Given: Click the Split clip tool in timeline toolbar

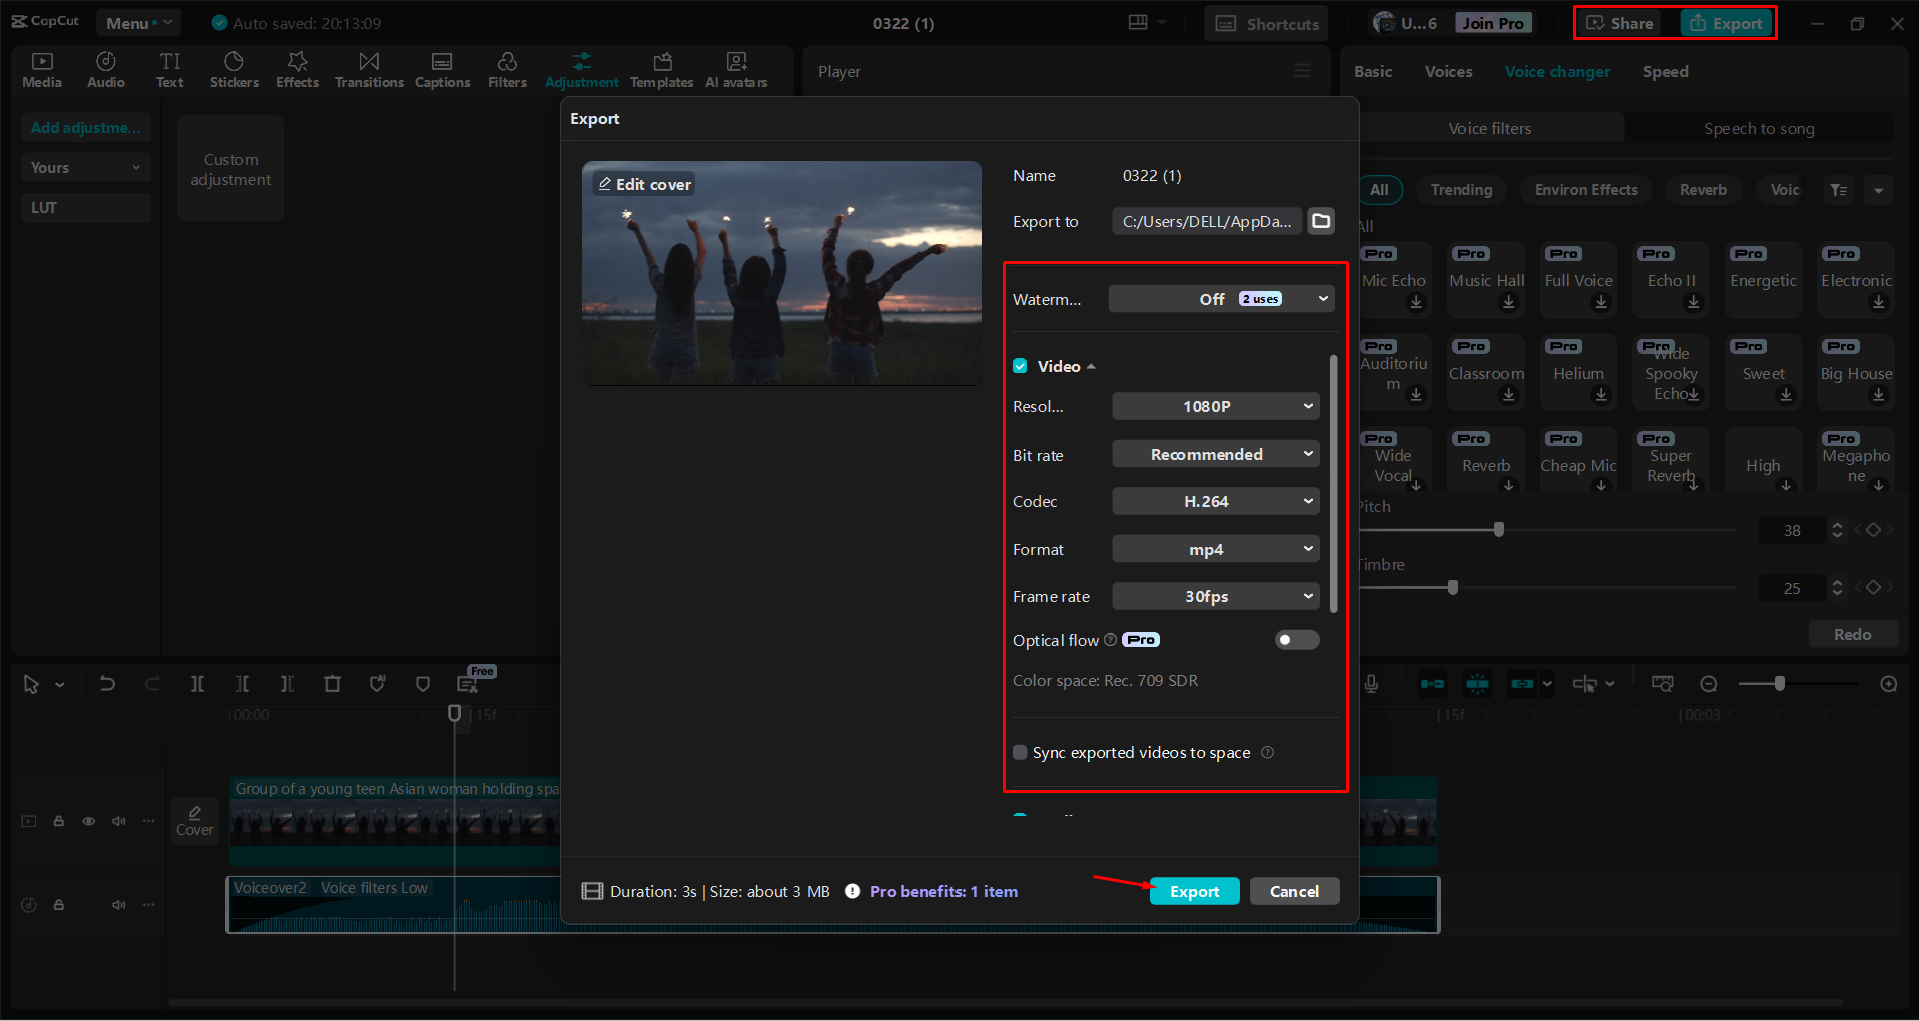Looking at the screenshot, I should 197,684.
